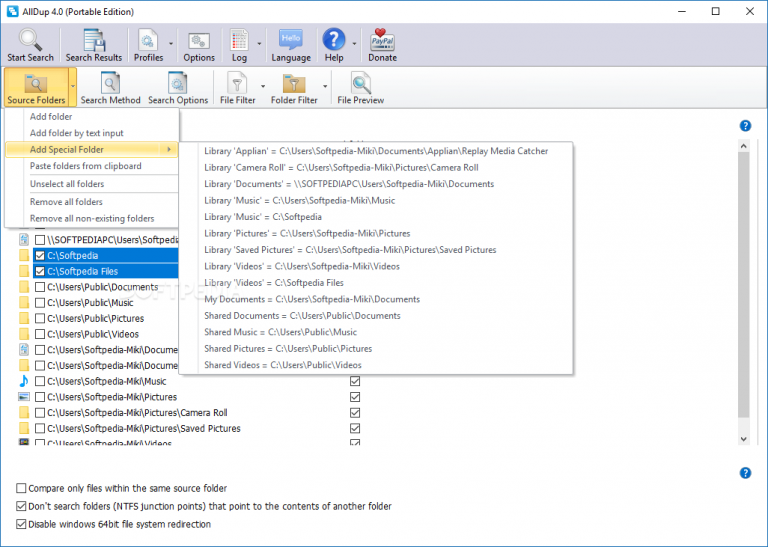The width and height of the screenshot is (768, 547).
Task: Open the Search Options icon
Action: click(x=178, y=83)
